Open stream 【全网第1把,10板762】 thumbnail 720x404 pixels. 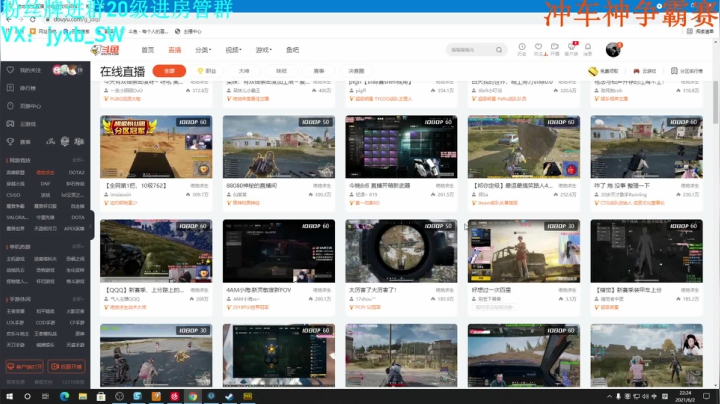[156, 146]
